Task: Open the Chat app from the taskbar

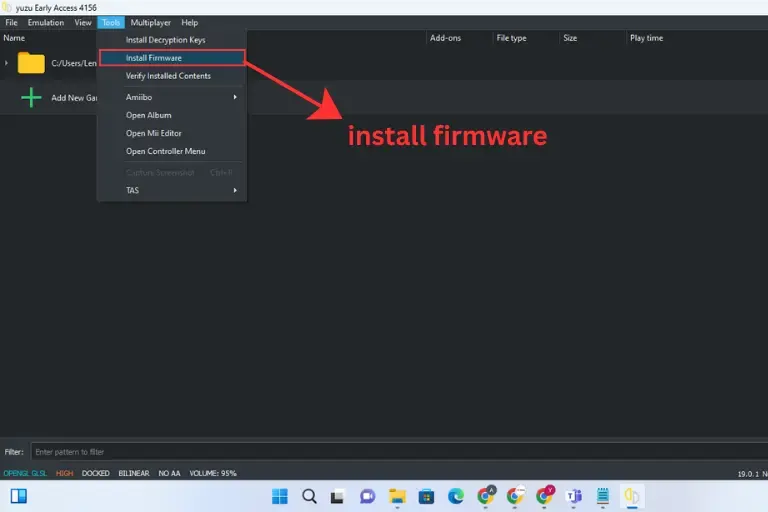Action: point(367,496)
